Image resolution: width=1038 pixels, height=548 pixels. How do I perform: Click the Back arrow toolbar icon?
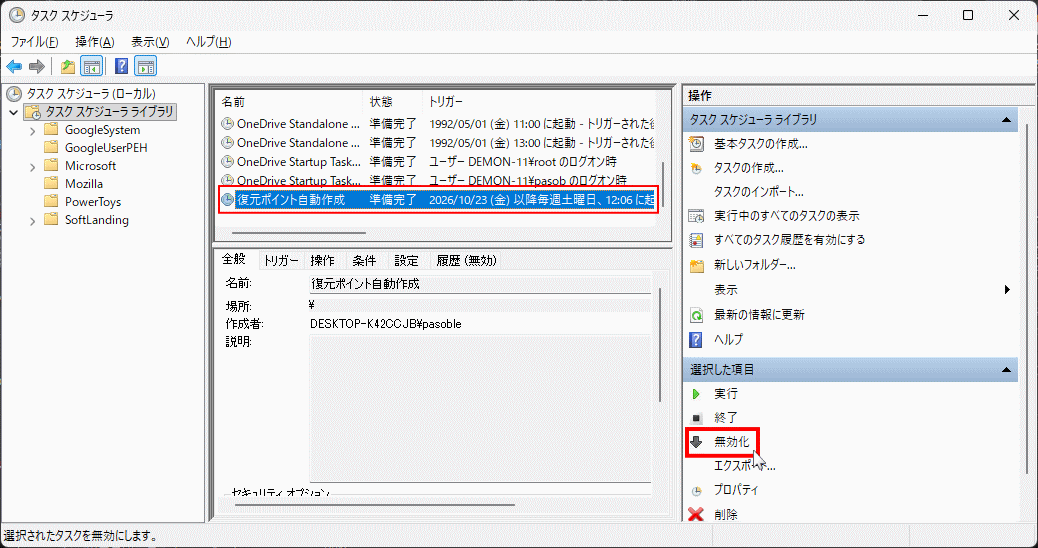tap(14, 66)
